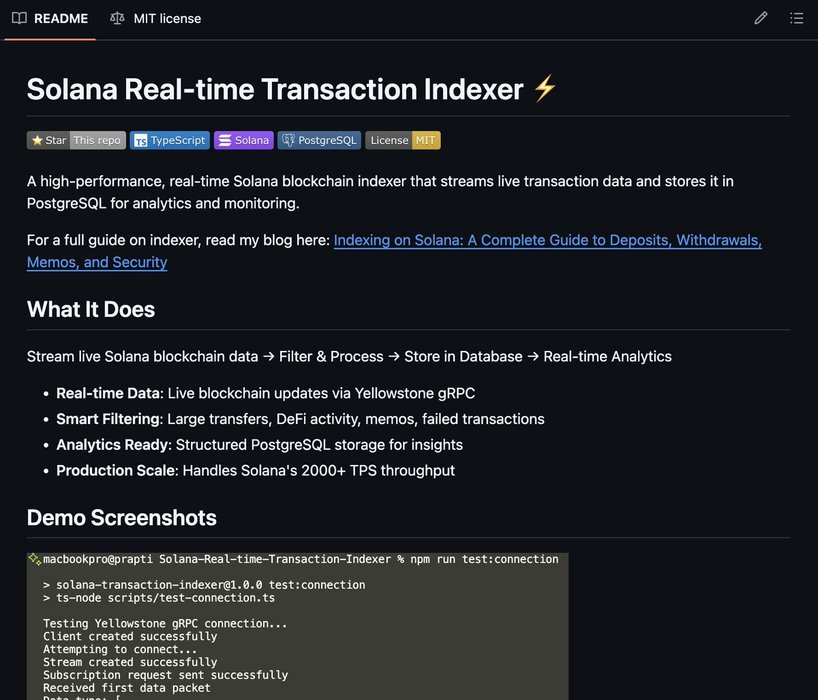Image resolution: width=818 pixels, height=700 pixels.
Task: Click the Demo Screenshots heading
Action: (x=122, y=517)
